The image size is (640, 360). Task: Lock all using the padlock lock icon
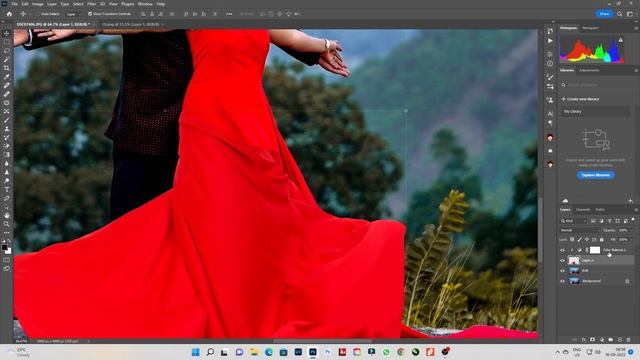point(602,240)
